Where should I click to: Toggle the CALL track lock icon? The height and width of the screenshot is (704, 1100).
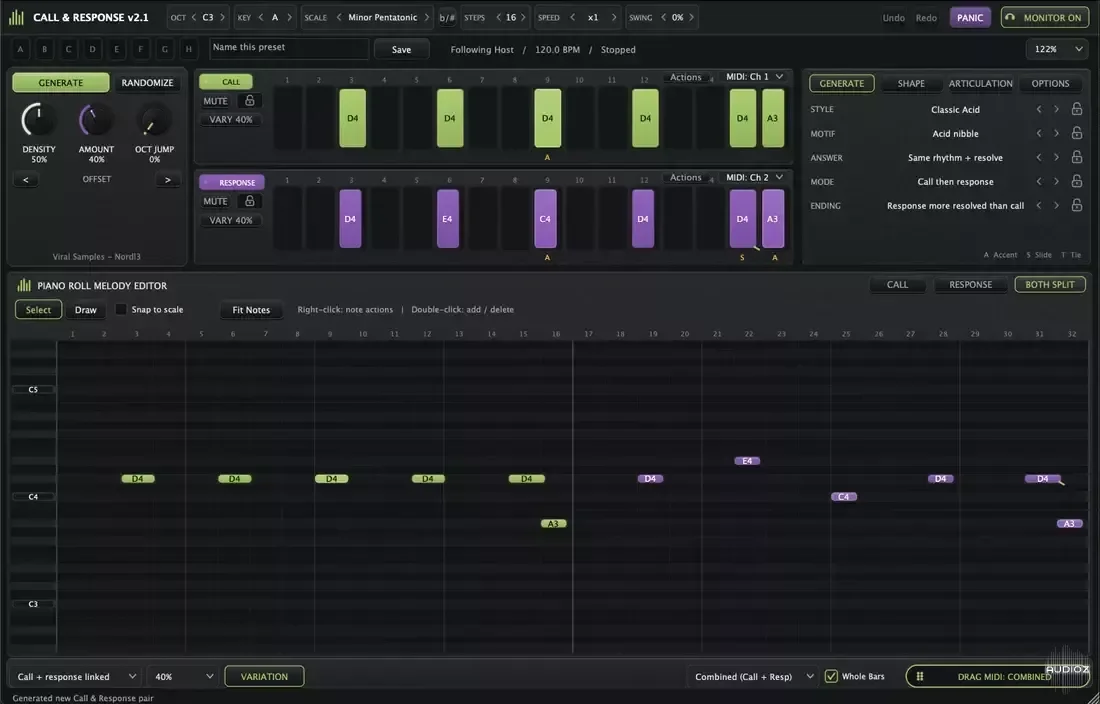(x=249, y=101)
